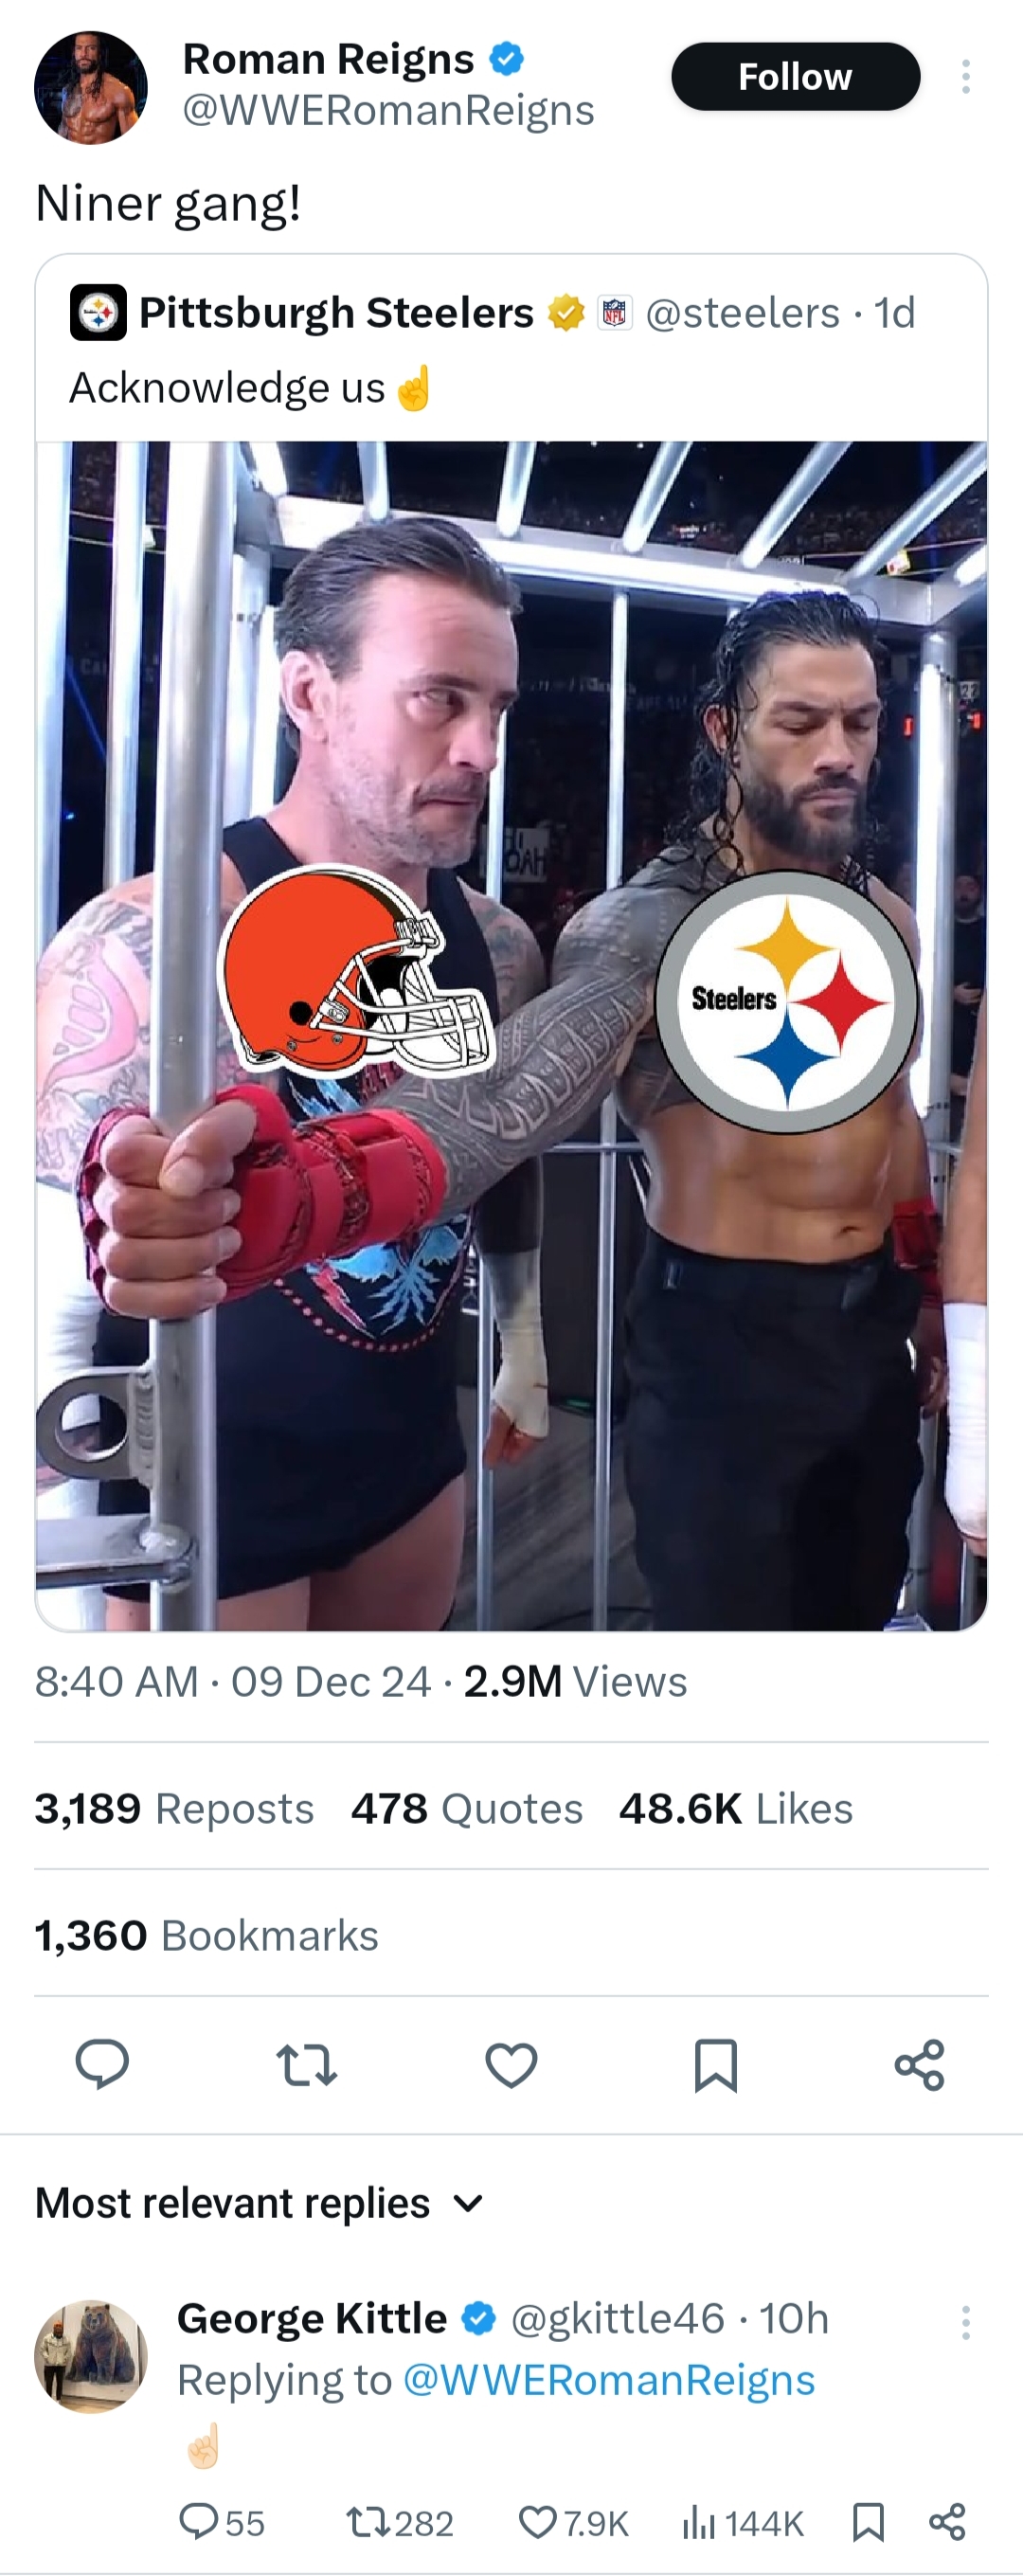Open the quoted Steelers post image
The image size is (1023, 2576).
(x=511, y=1035)
